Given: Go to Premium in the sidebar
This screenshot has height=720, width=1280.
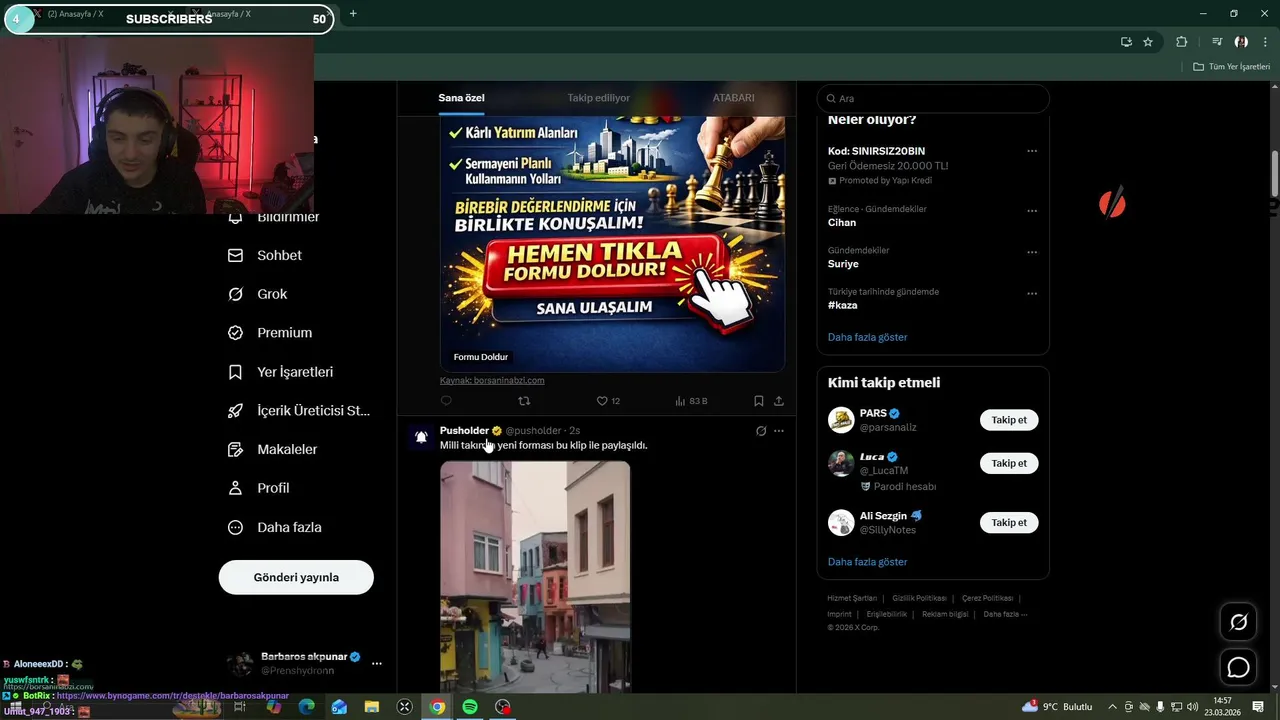Looking at the screenshot, I should pos(270,333).
